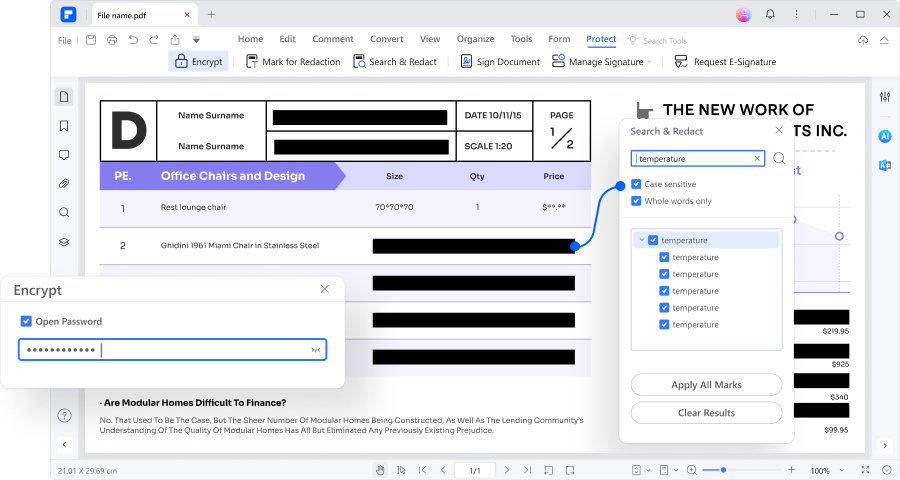
Task: Redo the last action
Action: pyautogui.click(x=154, y=40)
